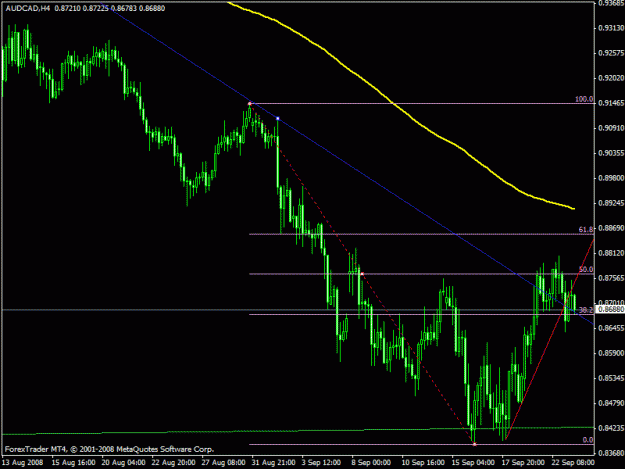Click price axis label 0.83680
Screen dimensions: 625x469
pos(611,453)
